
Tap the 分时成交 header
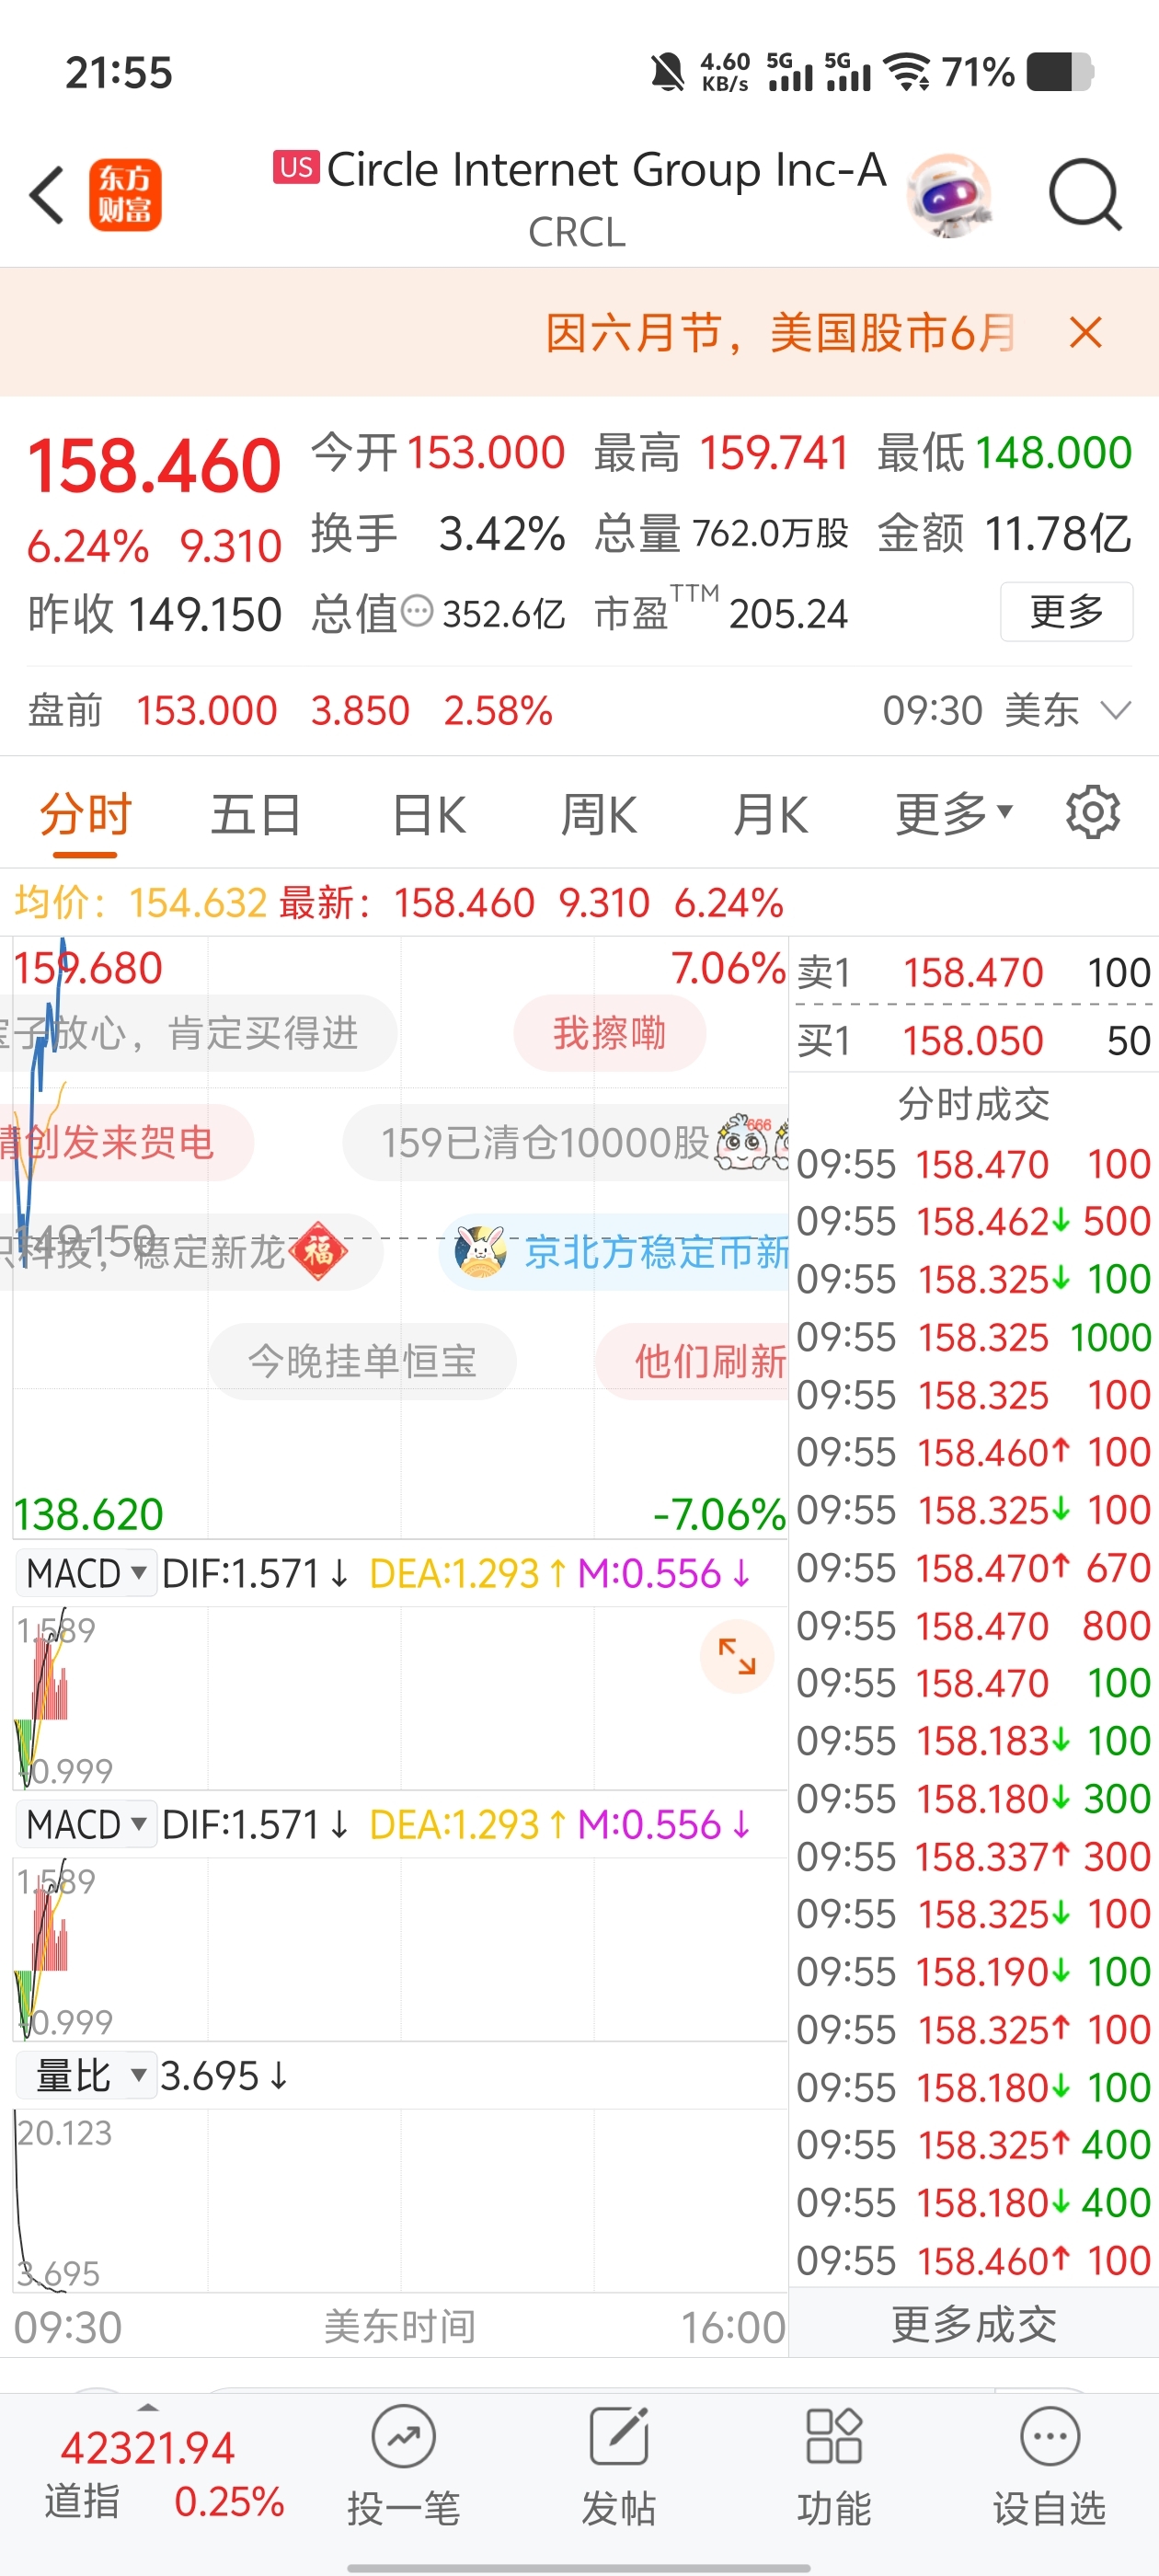tap(974, 1104)
